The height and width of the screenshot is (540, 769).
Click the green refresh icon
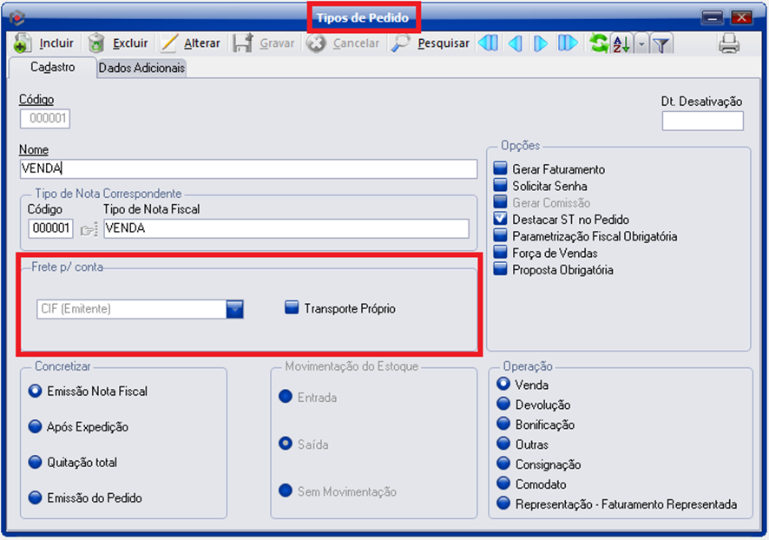pos(599,44)
